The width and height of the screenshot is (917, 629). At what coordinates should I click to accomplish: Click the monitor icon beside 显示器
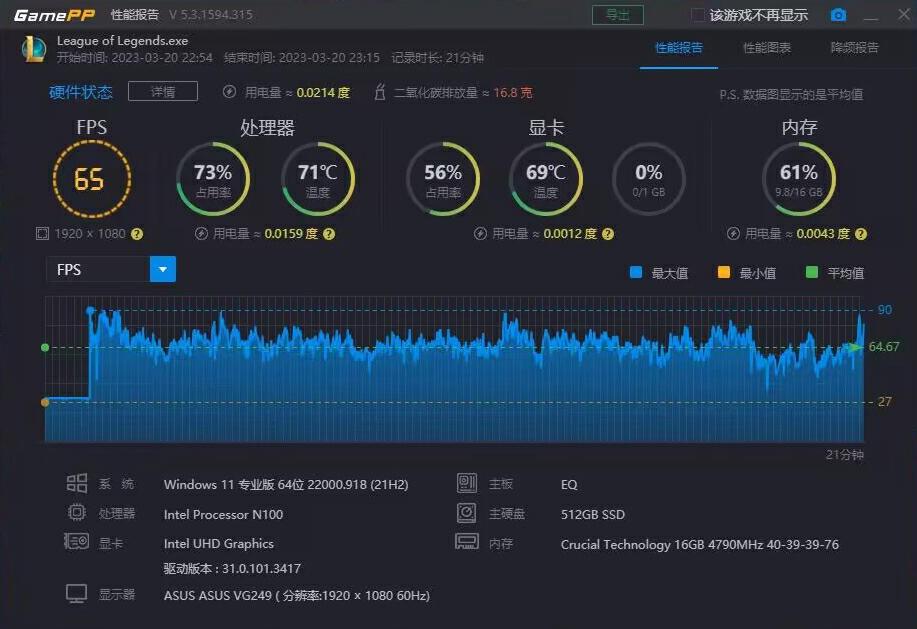coord(76,592)
